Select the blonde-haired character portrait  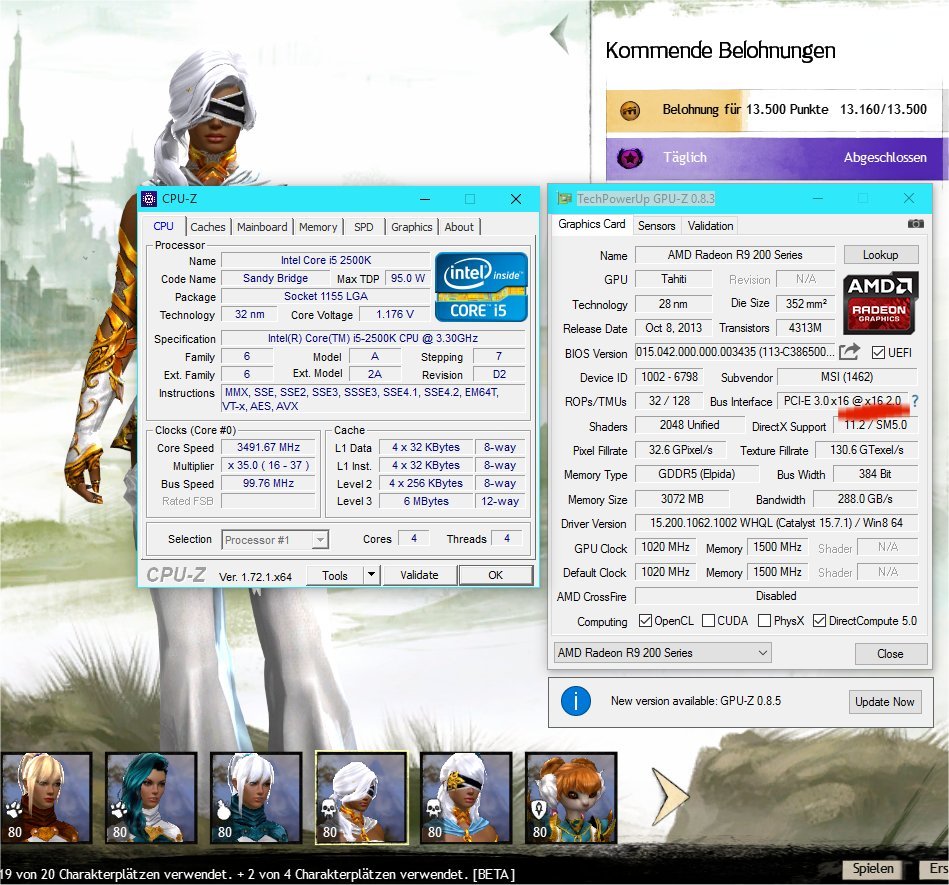(46, 798)
